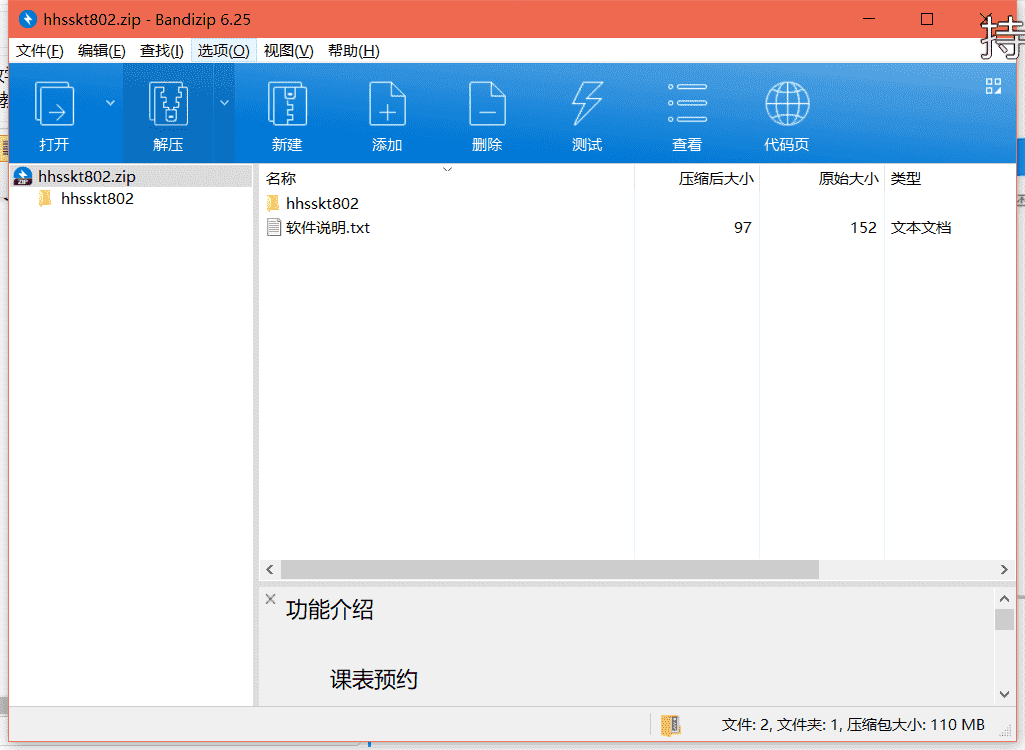1025x750 pixels.
Task: Click the Open (打开) toolbar icon
Action: click(54, 103)
